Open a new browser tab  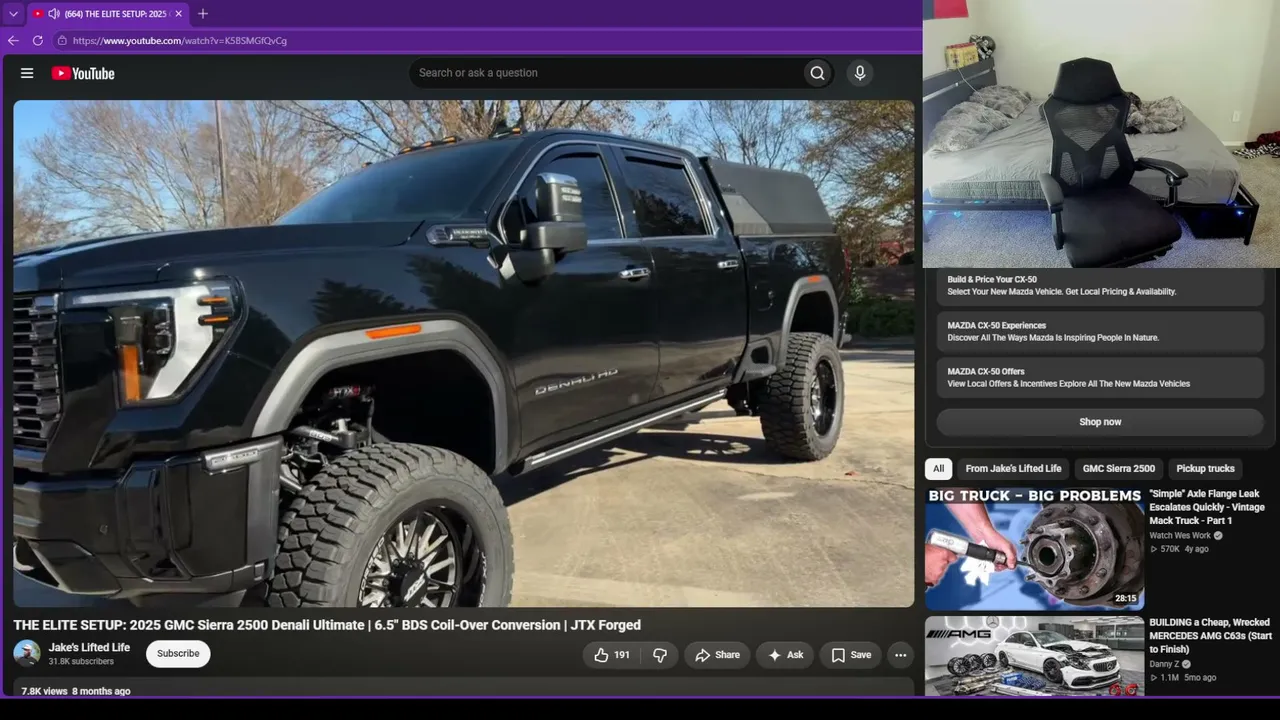(x=203, y=14)
